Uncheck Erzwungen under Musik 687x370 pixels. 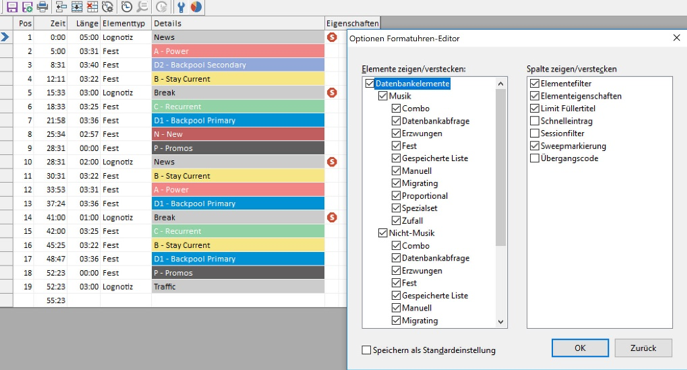pos(396,133)
